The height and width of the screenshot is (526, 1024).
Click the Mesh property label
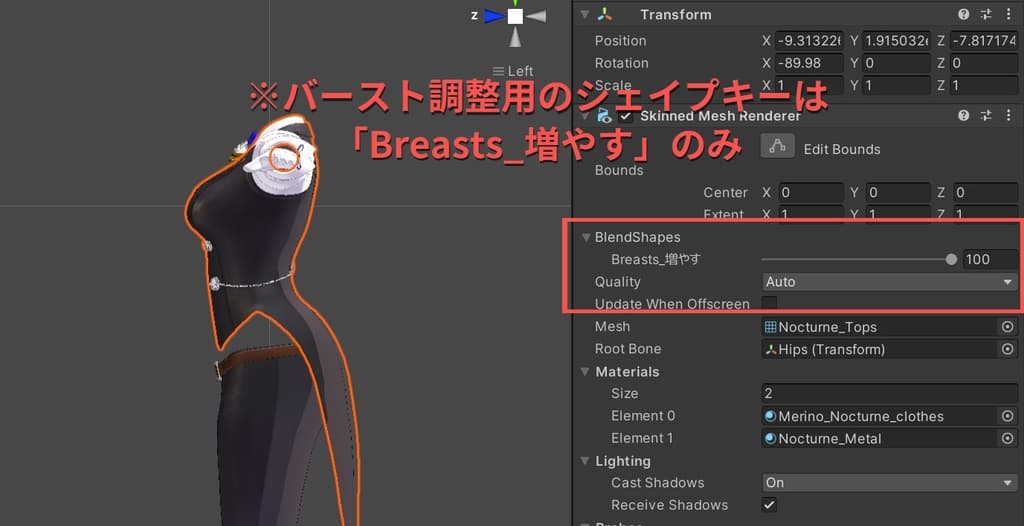tap(613, 326)
